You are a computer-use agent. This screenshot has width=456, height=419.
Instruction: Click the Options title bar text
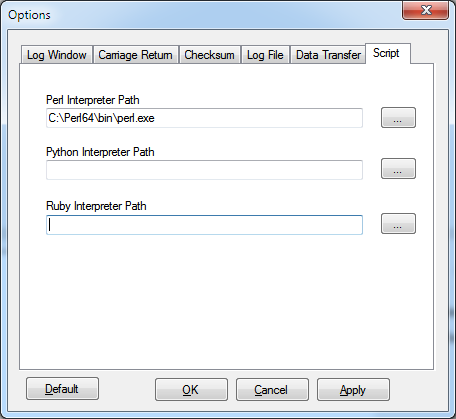tap(29, 15)
